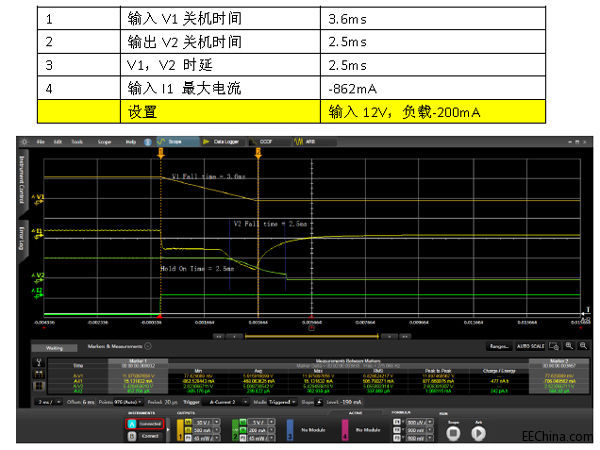Click the V2 trace label handle
Viewport: 600px width, 450px height.
[x=38, y=277]
